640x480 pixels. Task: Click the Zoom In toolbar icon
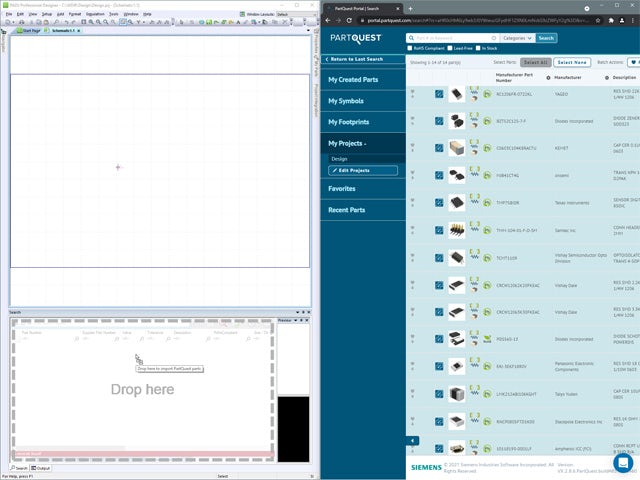click(91, 22)
